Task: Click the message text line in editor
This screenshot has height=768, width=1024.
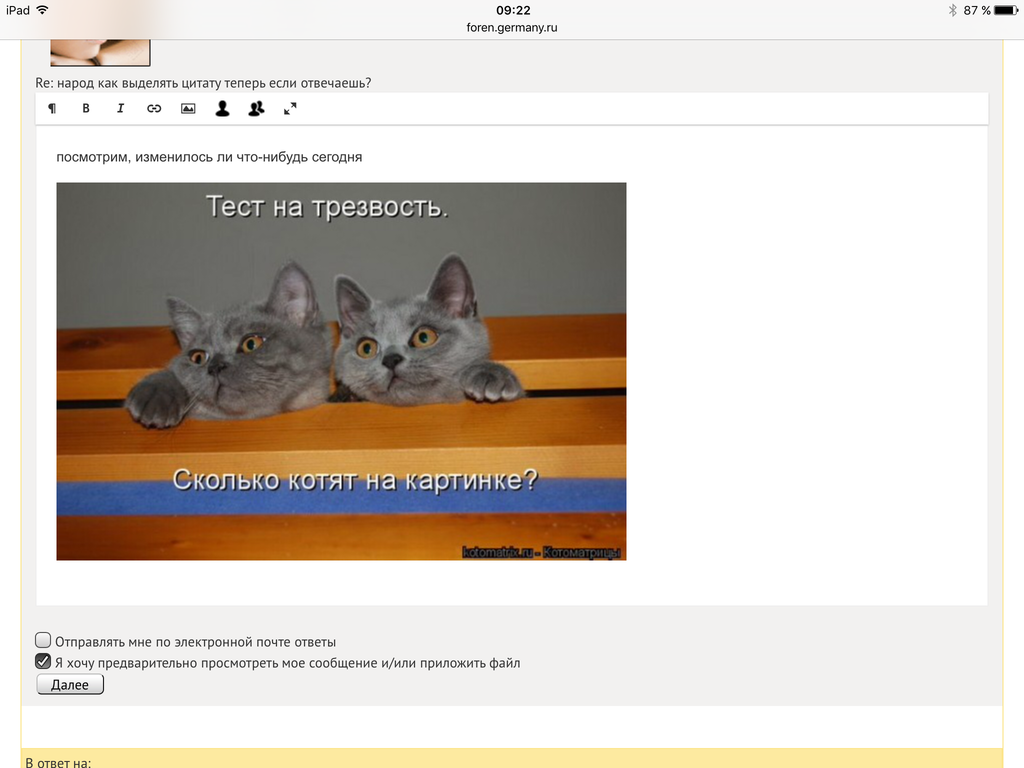Action: click(209, 157)
